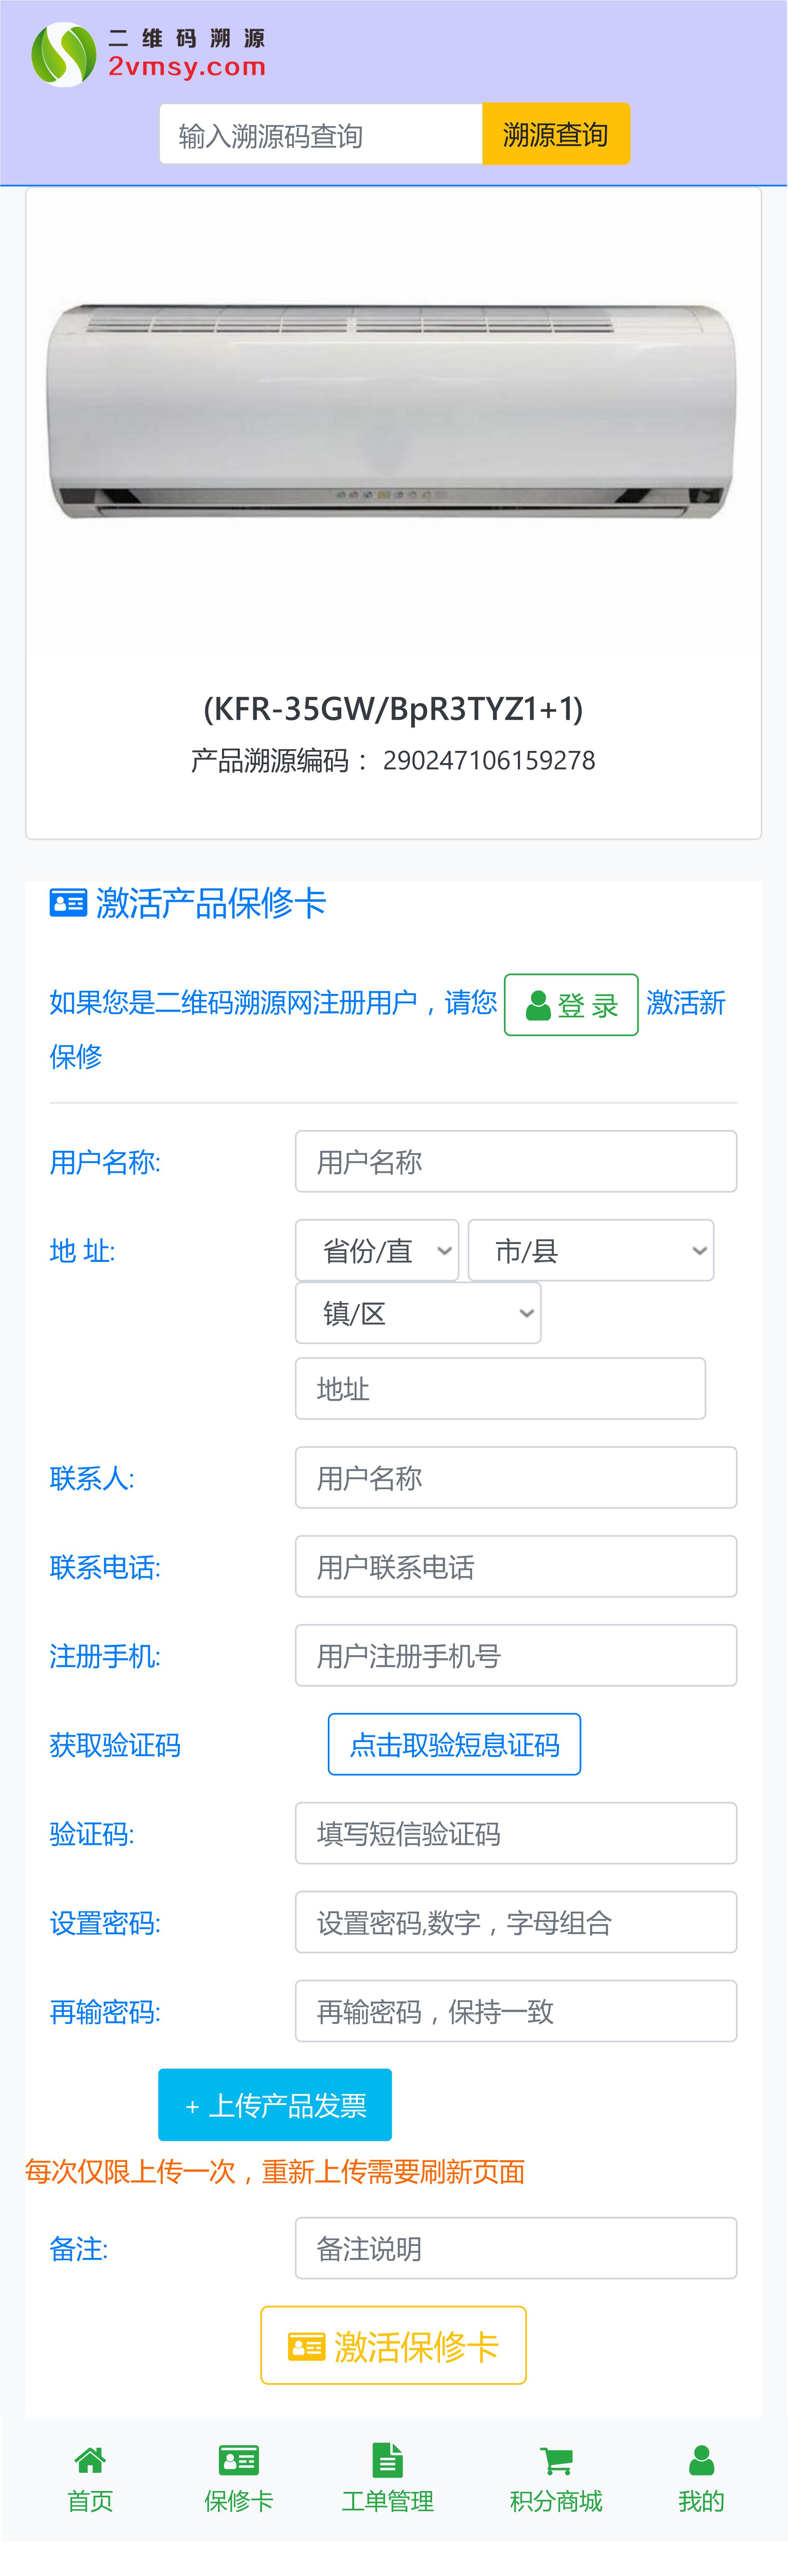Expand the 镇/区 district dropdown
The height and width of the screenshot is (2576, 788).
418,1313
